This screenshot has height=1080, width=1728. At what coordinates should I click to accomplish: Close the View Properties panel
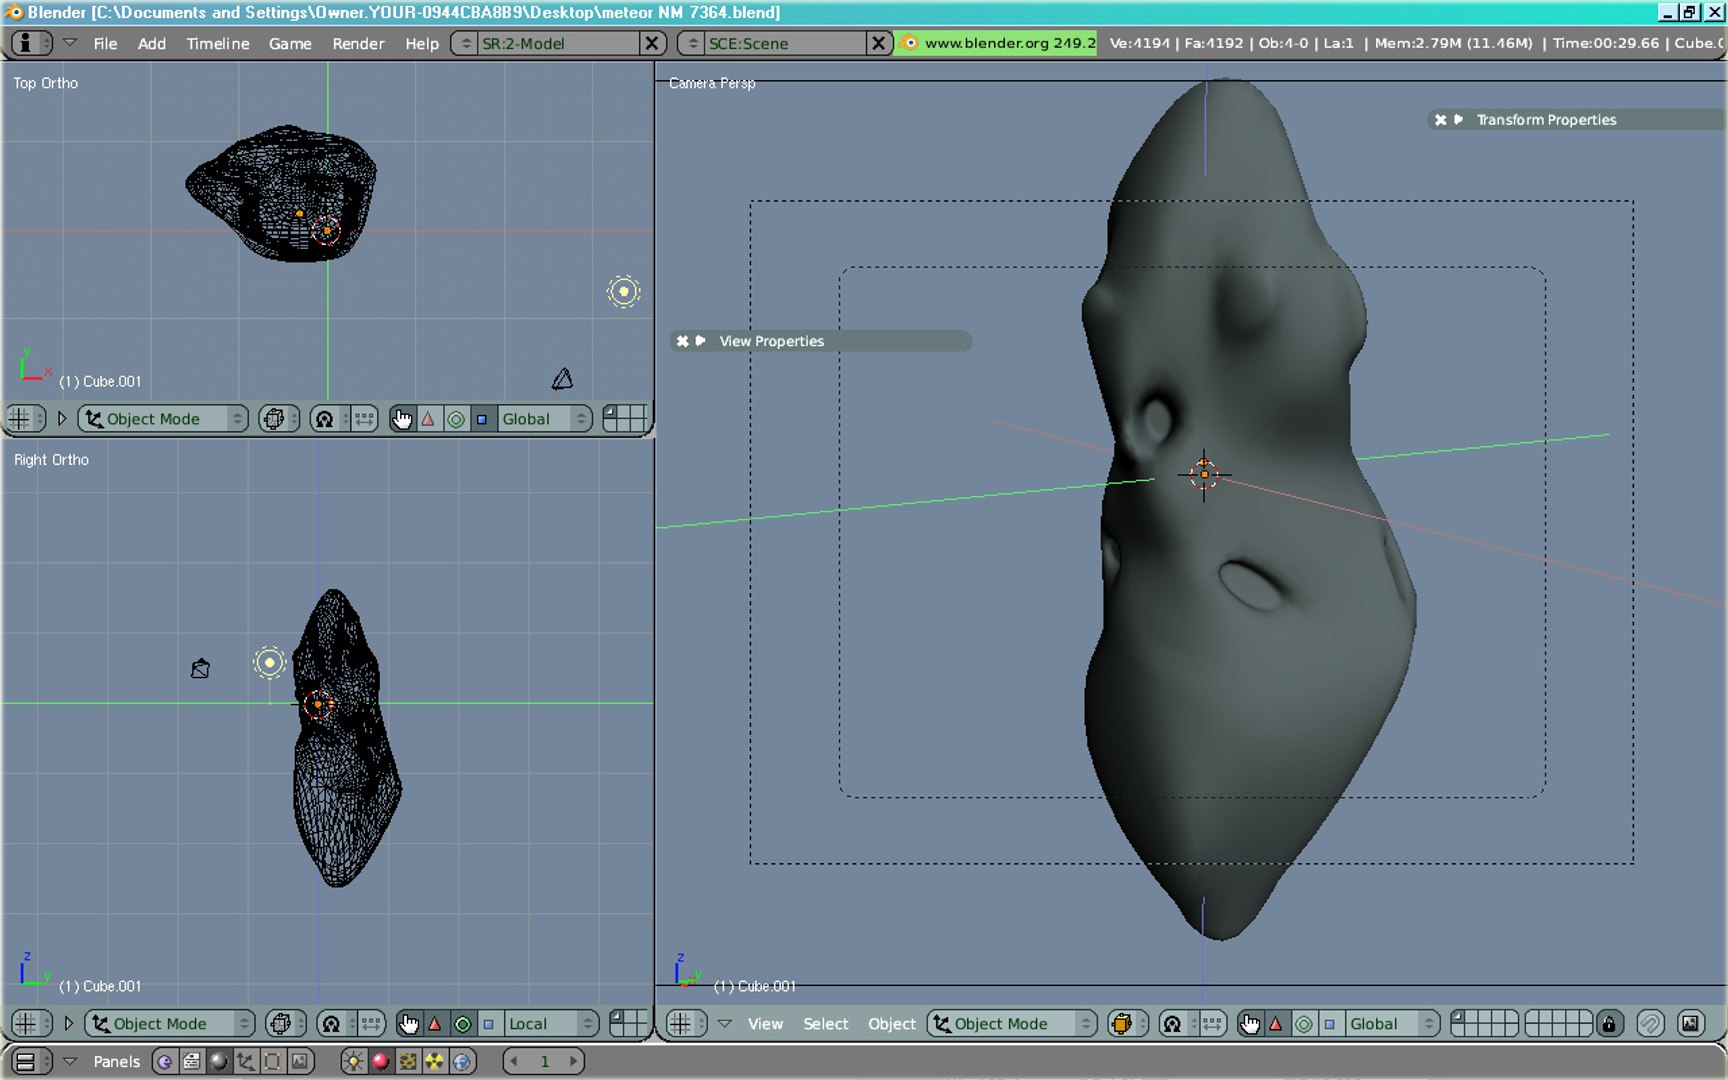682,341
